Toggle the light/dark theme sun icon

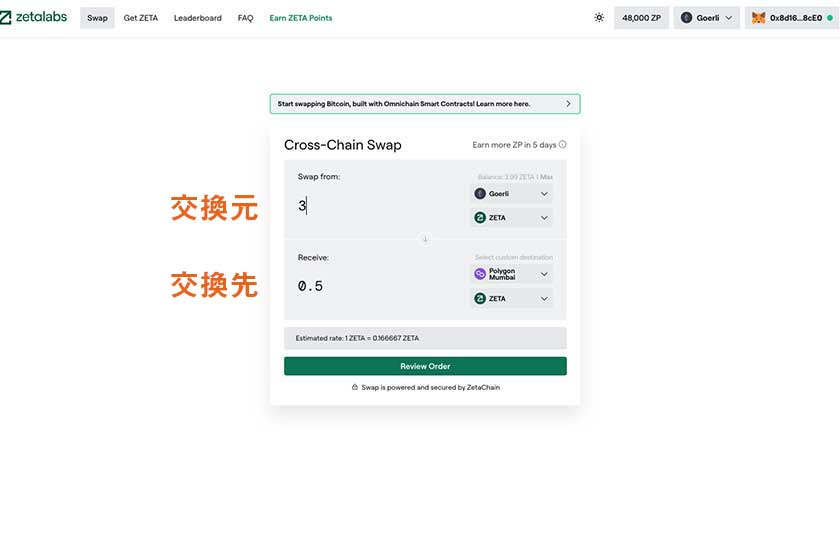click(599, 18)
